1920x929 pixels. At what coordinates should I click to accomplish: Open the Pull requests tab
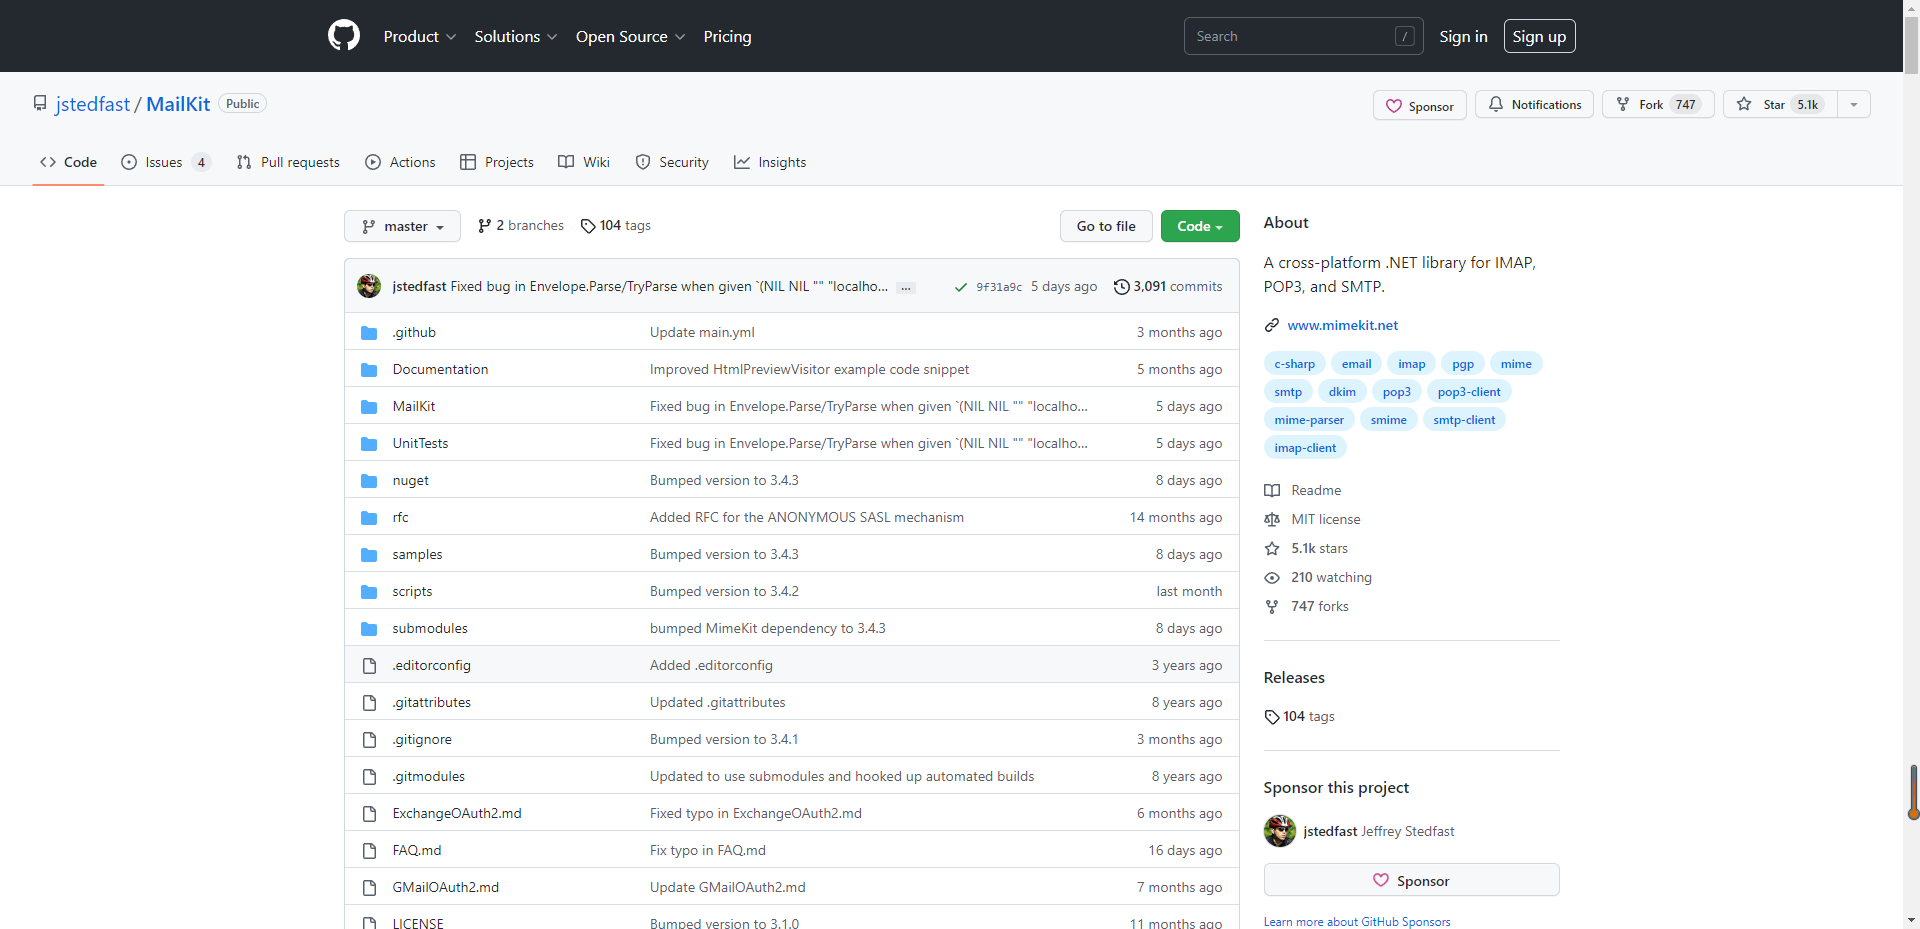pos(288,162)
